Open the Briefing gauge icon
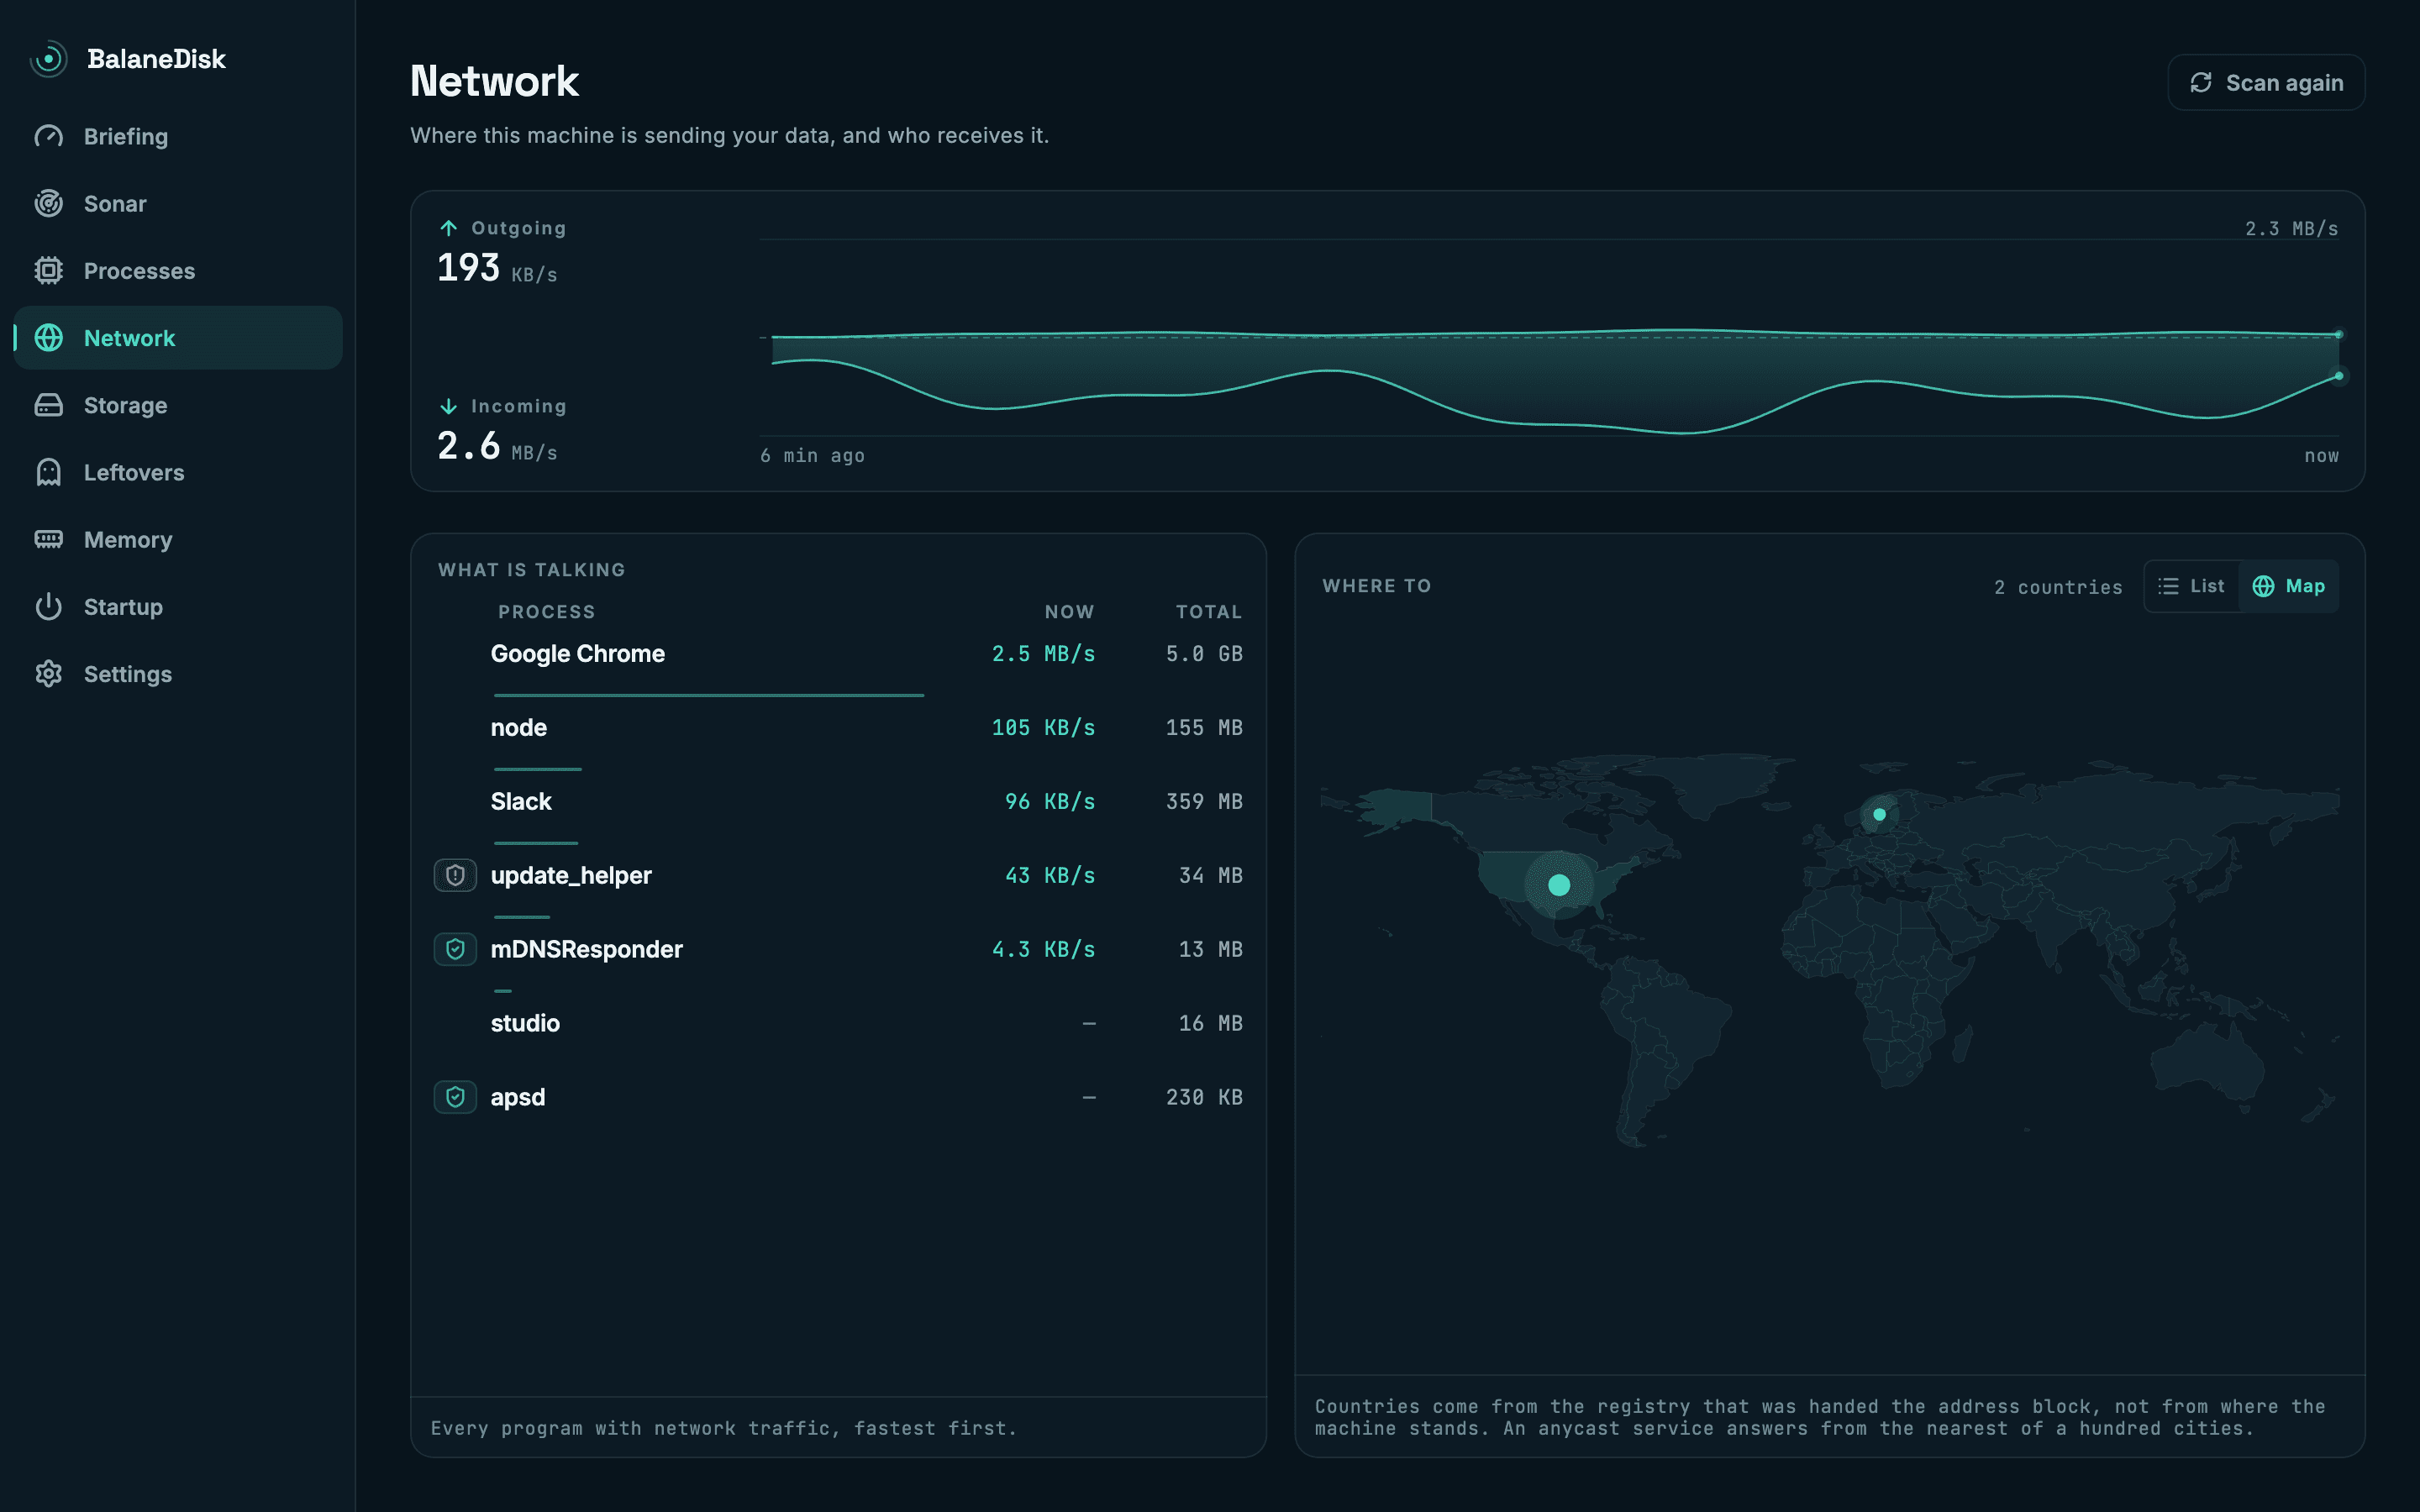 tap(48, 136)
